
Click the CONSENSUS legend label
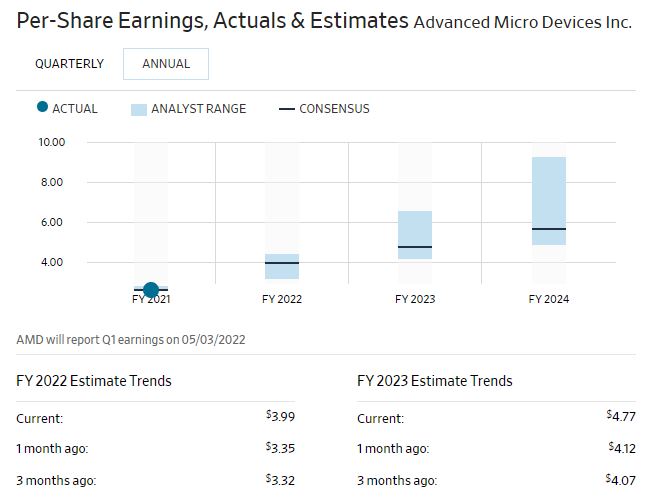click(334, 109)
